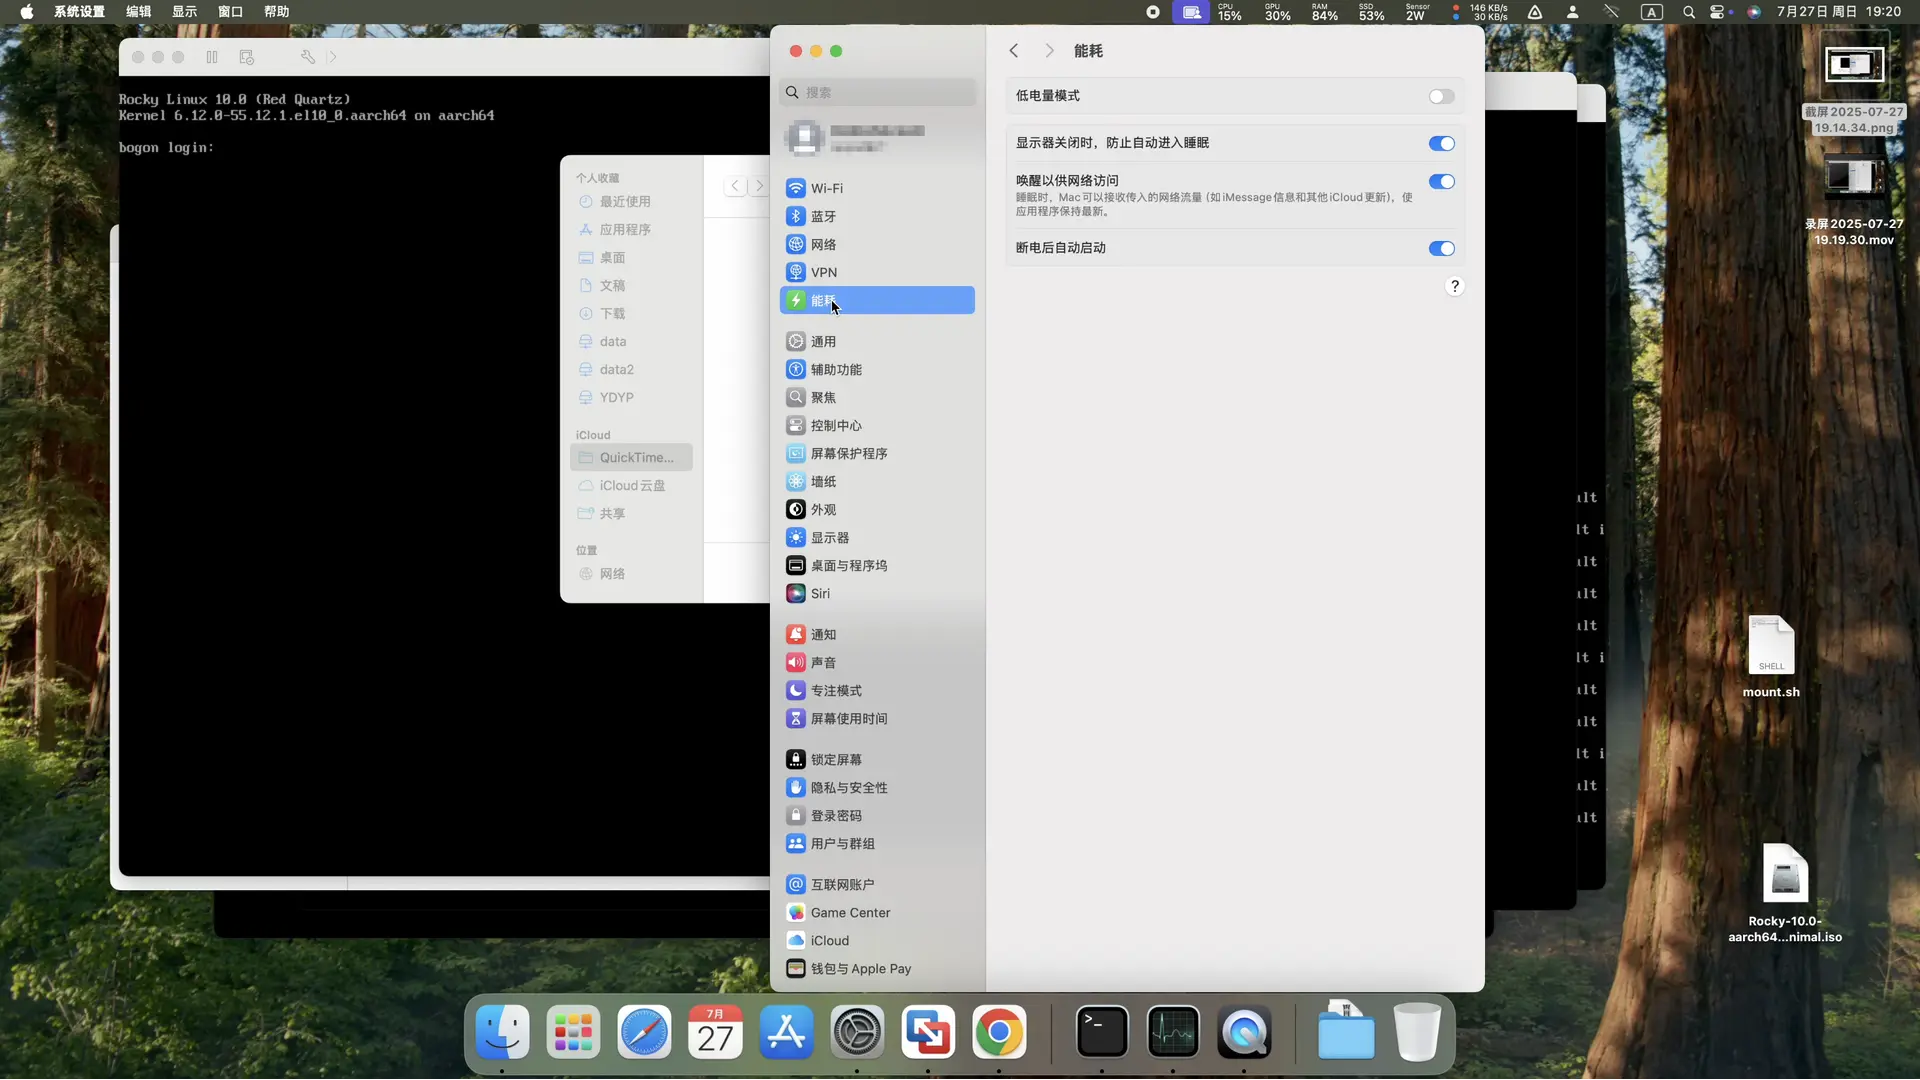Launch Safari from the Dock

click(x=644, y=1032)
